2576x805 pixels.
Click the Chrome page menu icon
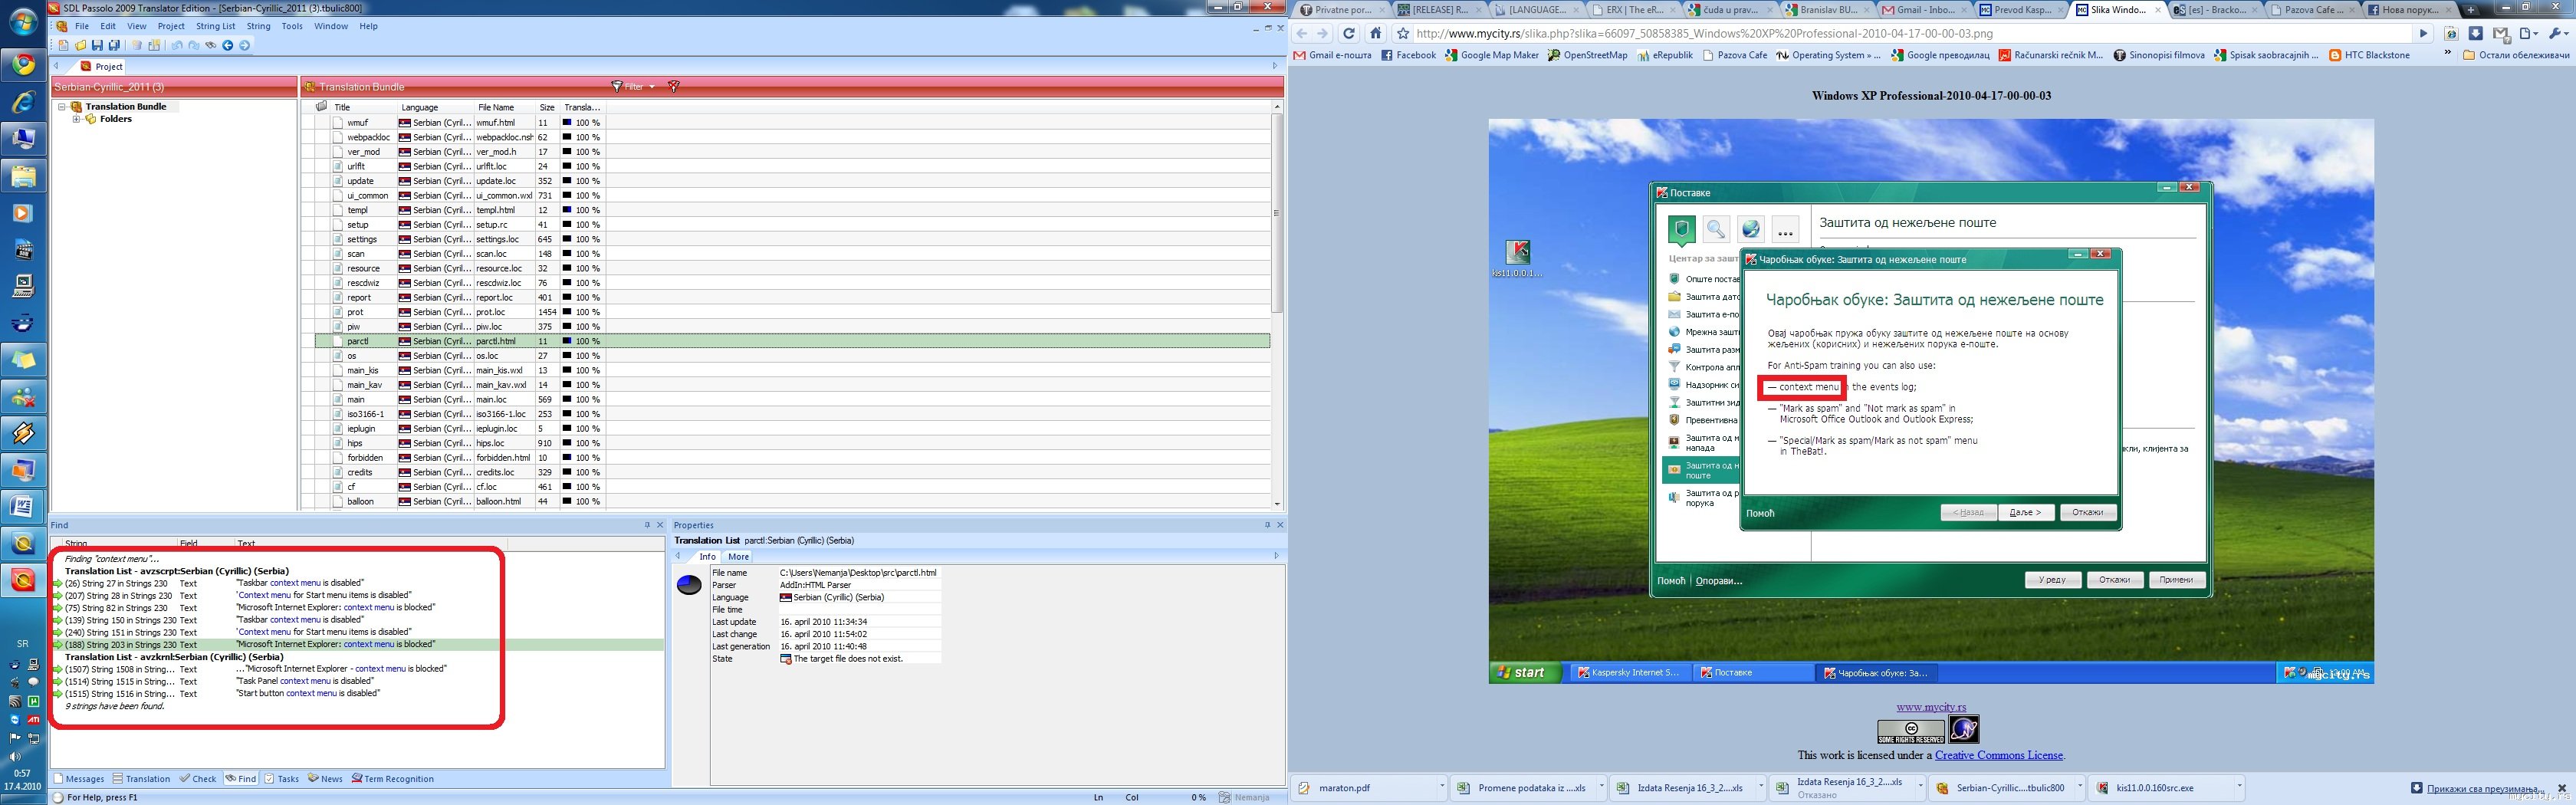pos(2530,33)
